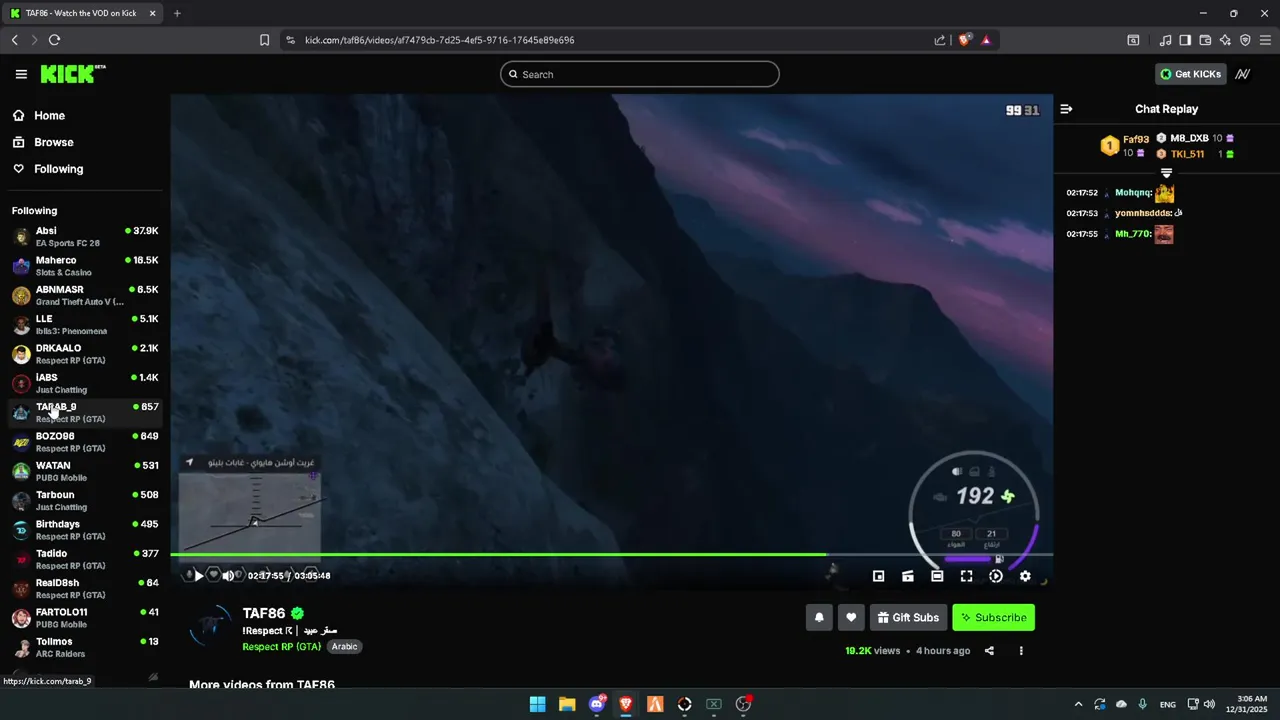This screenshot has height=720, width=1280.
Task: Click Faf93 top gifter in leaderboard
Action: [x=1136, y=140]
